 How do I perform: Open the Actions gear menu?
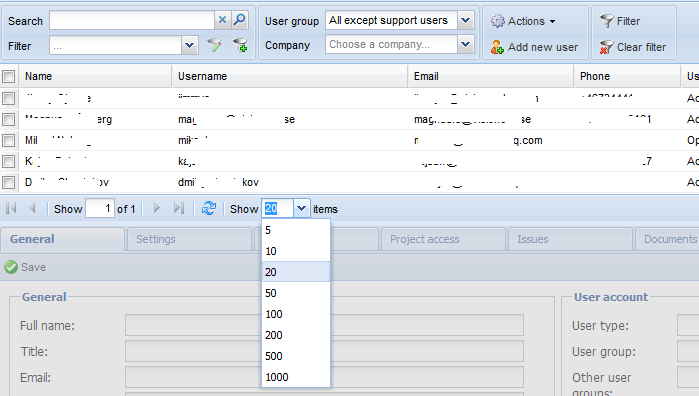(523, 21)
